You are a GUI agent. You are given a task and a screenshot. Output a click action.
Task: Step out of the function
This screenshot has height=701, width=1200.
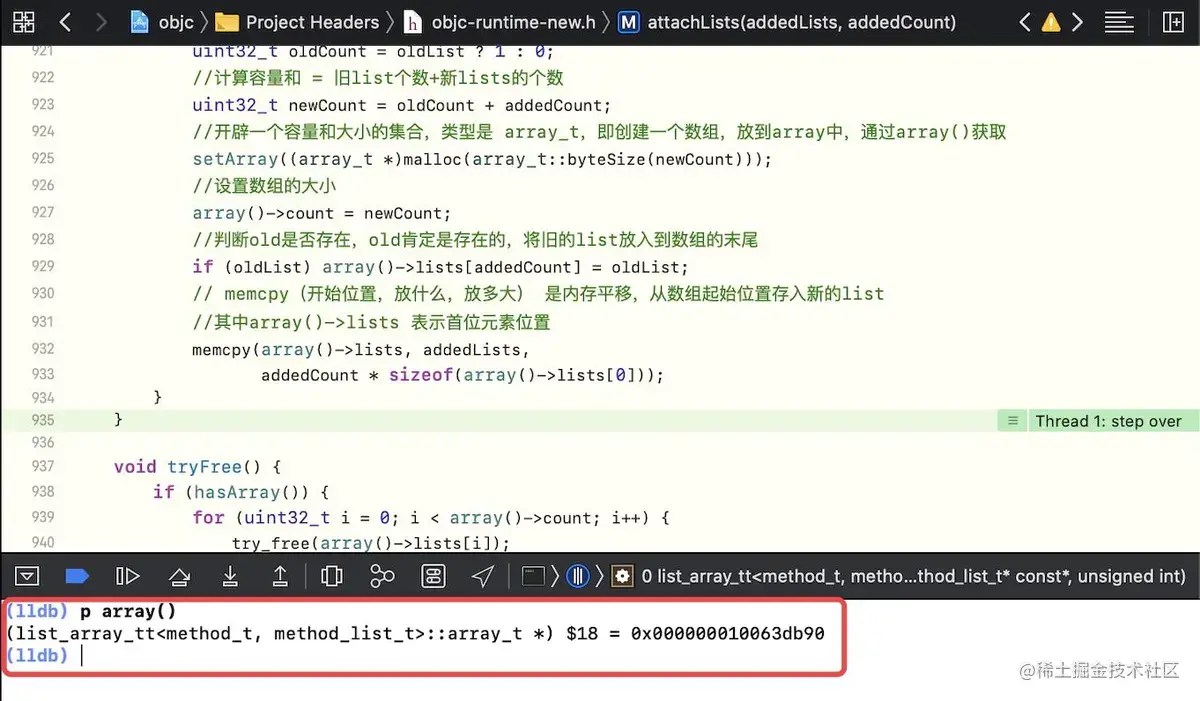[281, 576]
